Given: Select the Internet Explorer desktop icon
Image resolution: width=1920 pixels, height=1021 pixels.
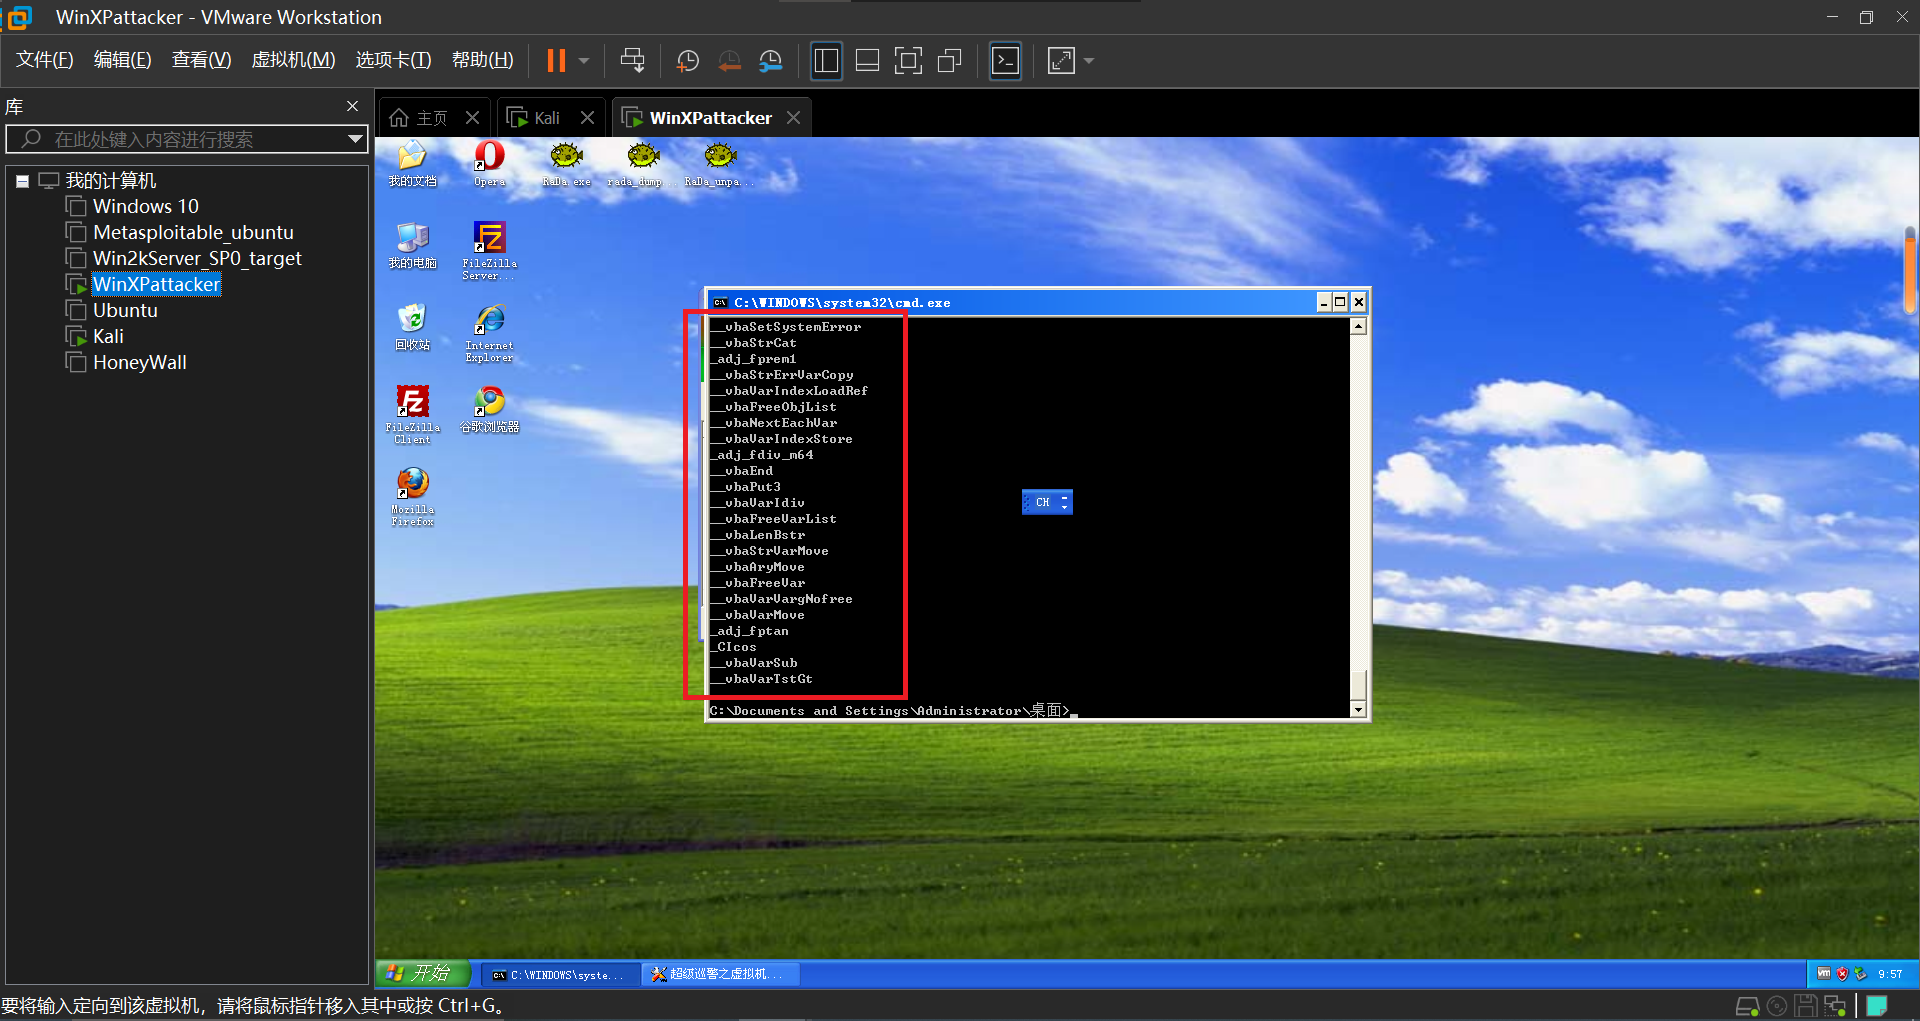Looking at the screenshot, I should click(x=489, y=333).
